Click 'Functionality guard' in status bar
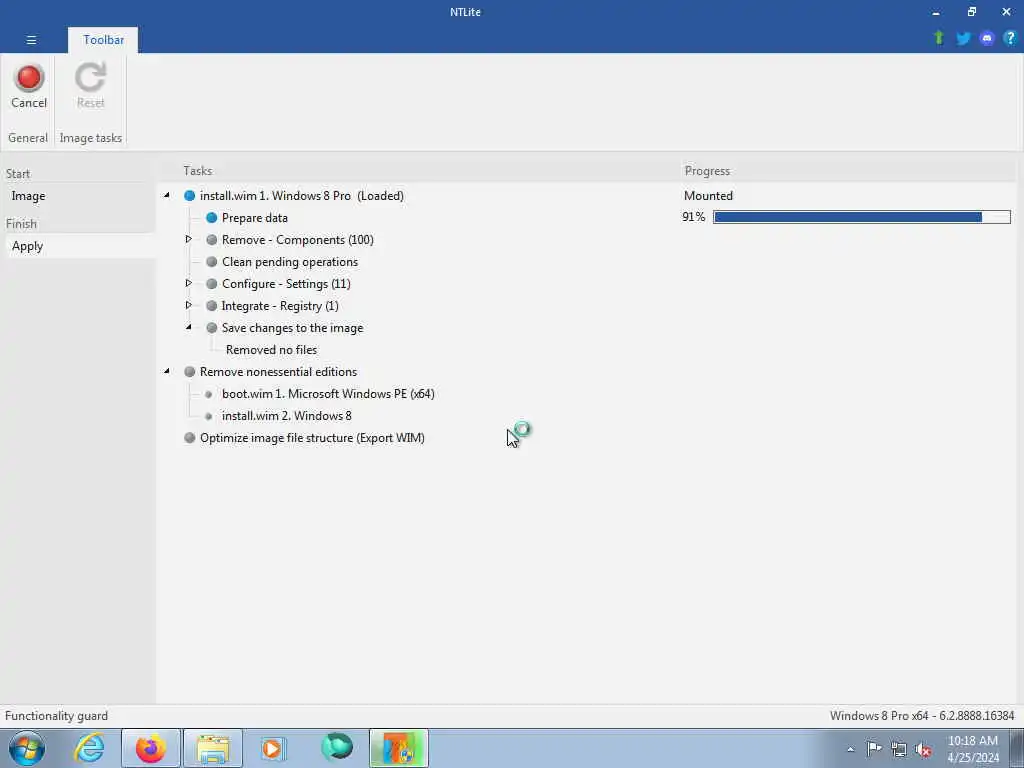 pyautogui.click(x=56, y=716)
